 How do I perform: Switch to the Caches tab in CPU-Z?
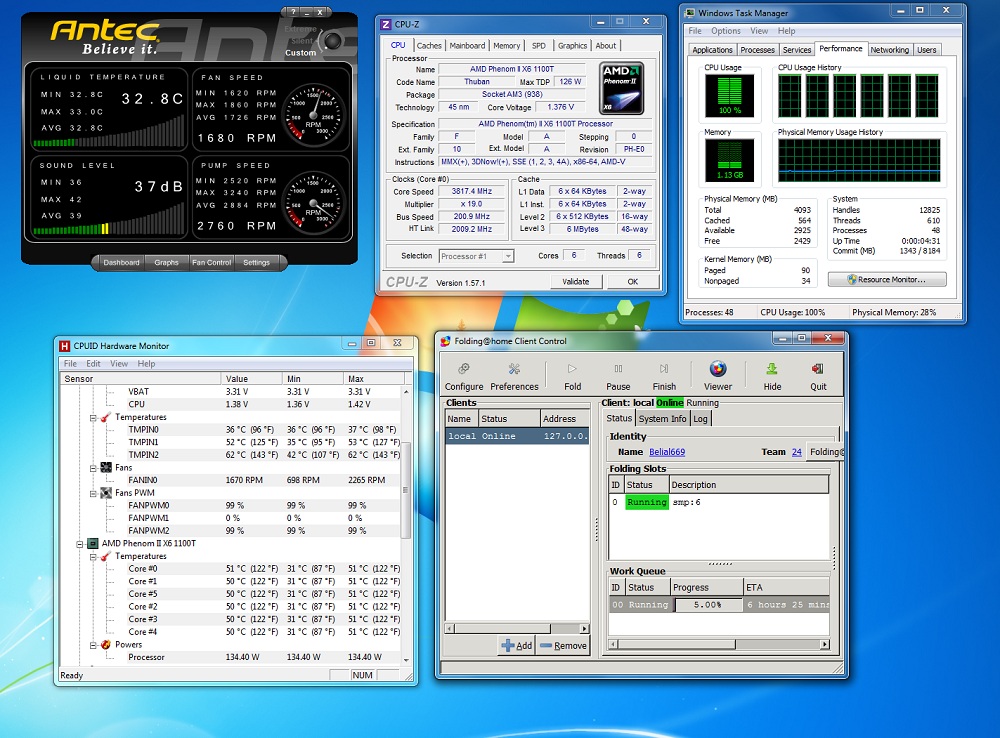429,46
